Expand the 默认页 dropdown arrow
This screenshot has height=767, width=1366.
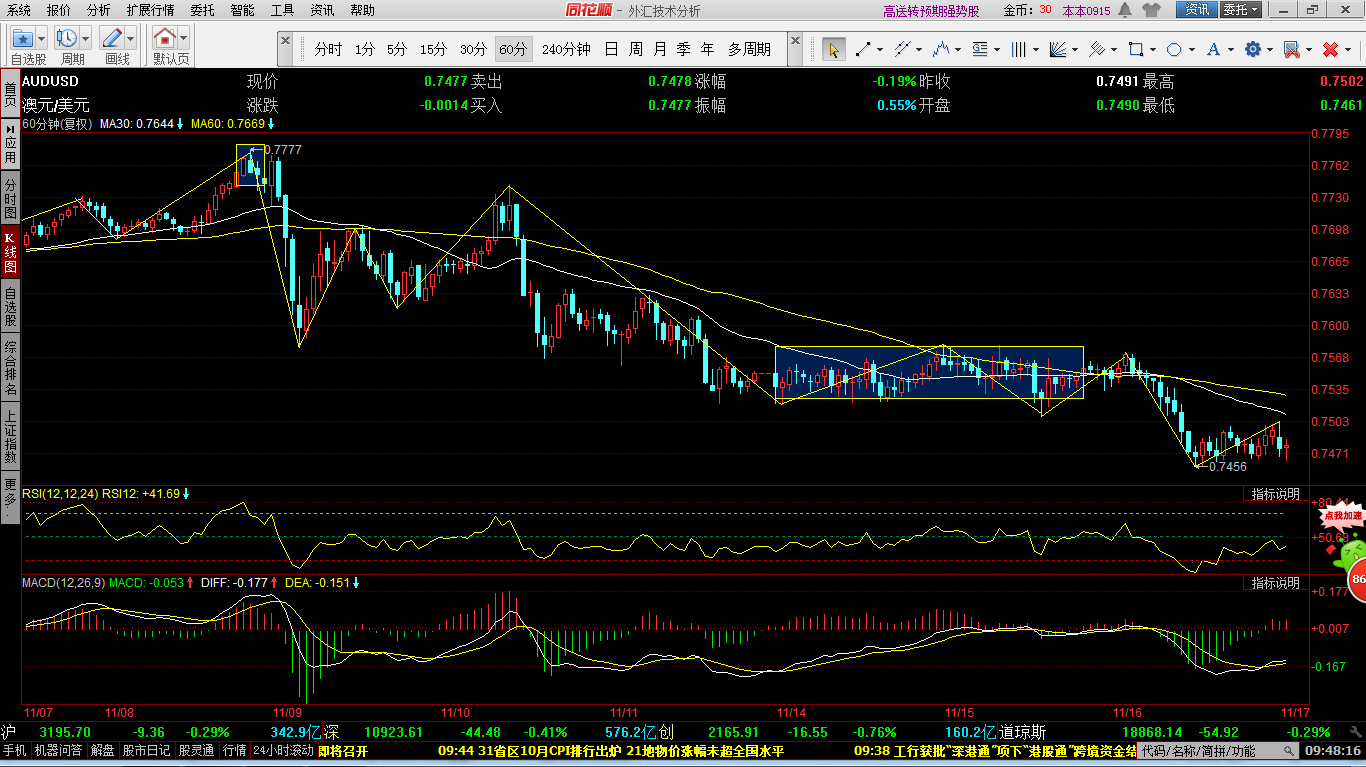184,39
